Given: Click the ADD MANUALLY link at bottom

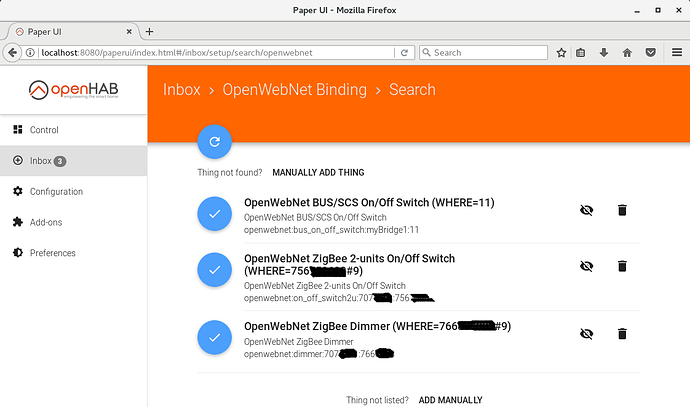Looking at the screenshot, I should pos(450,400).
